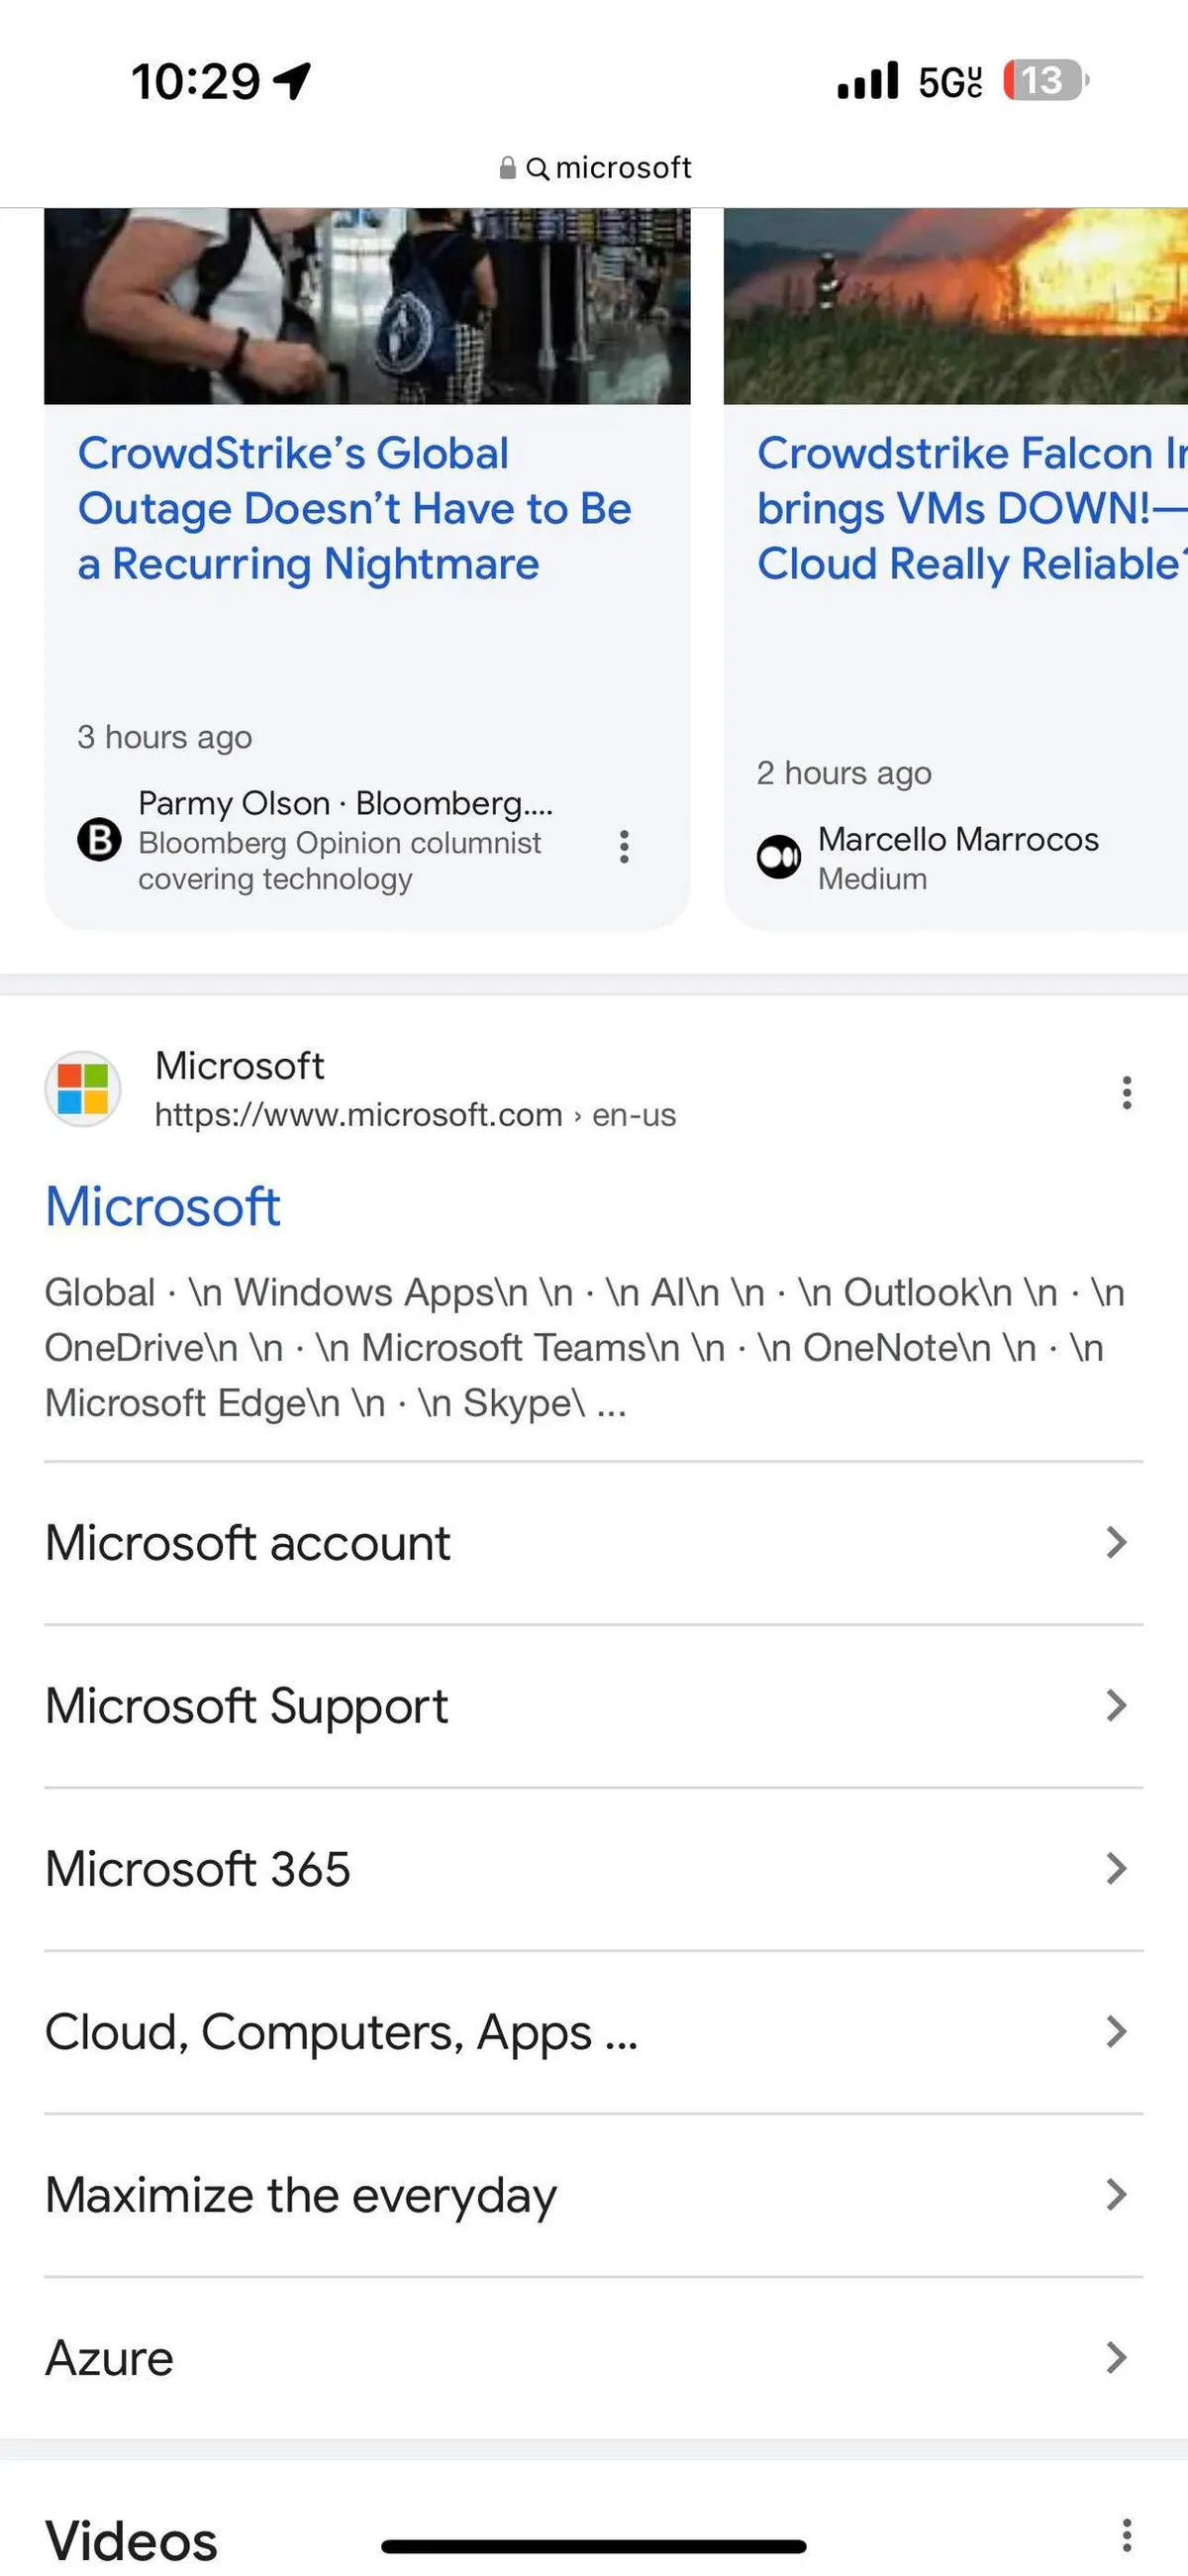
Task: Tap the Bloomberg B publisher icon
Action: [100, 839]
